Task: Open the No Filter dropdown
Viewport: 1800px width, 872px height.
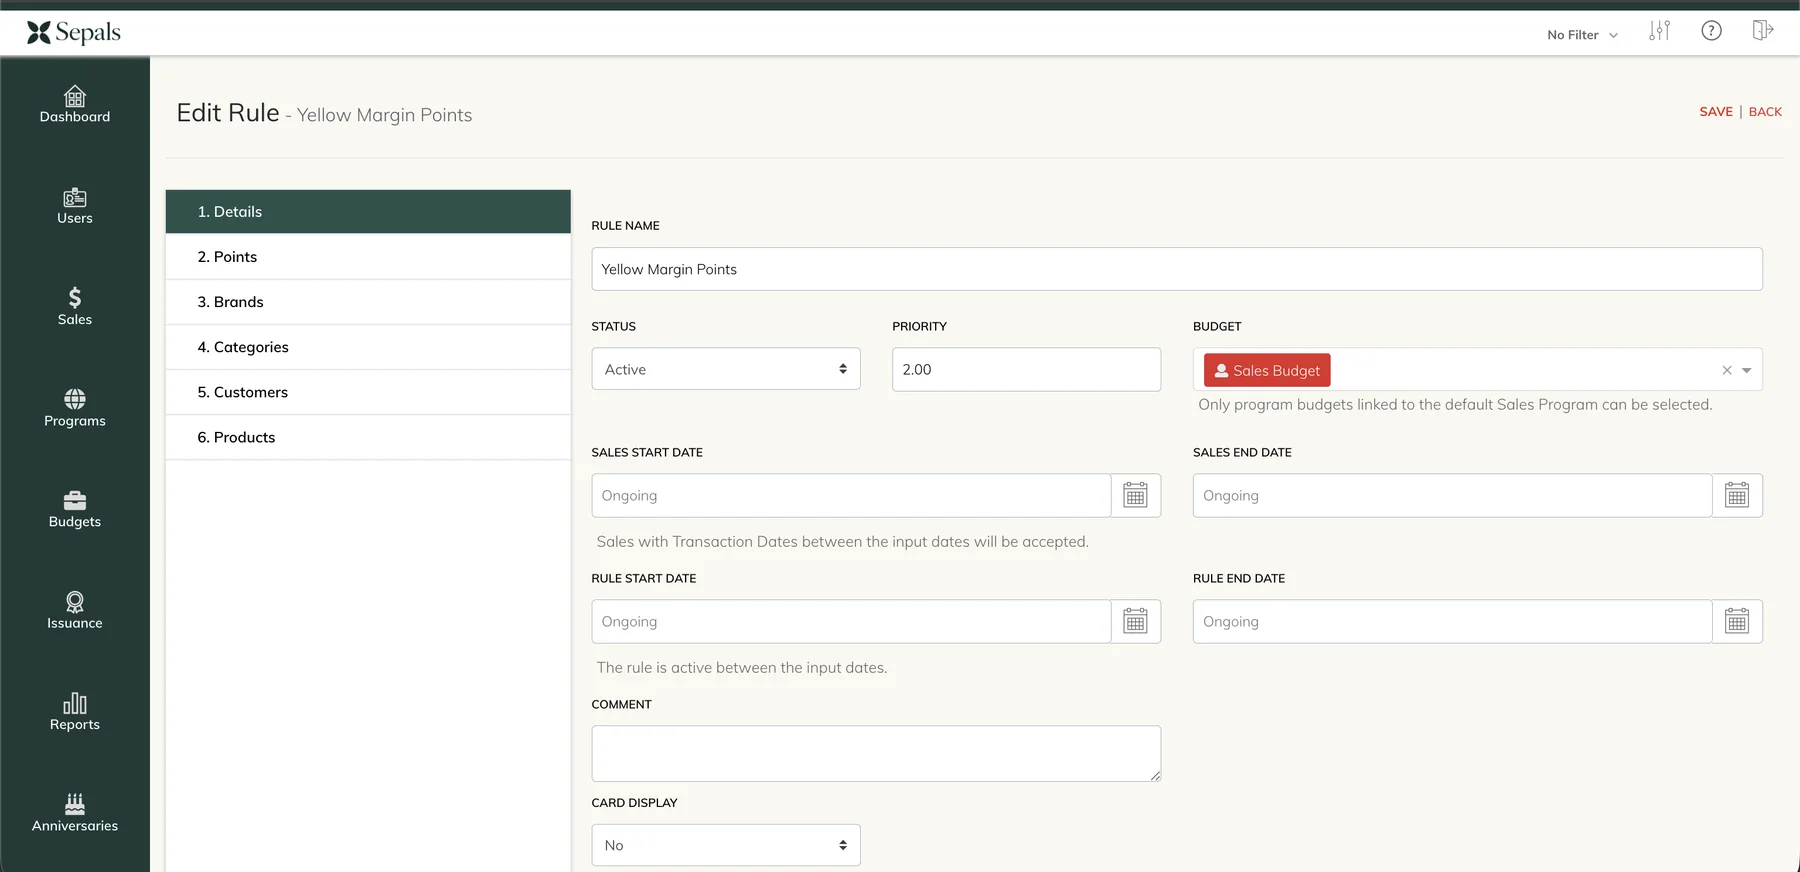Action: (x=1582, y=35)
